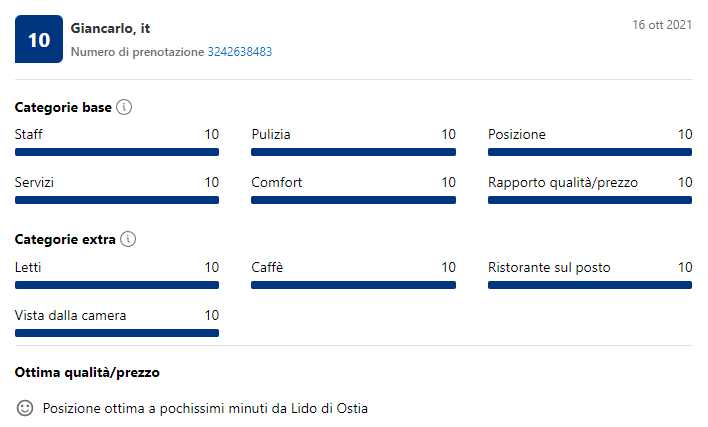Click the review date 16 ott 2021
Viewport: 708px width, 427px height.
click(662, 25)
